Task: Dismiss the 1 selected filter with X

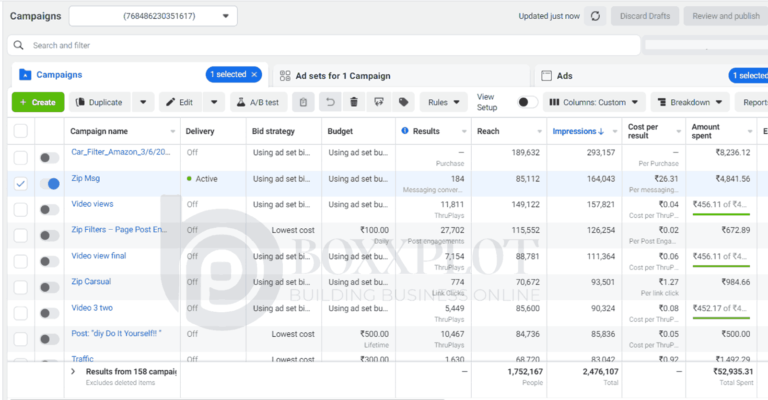Action: click(254, 75)
